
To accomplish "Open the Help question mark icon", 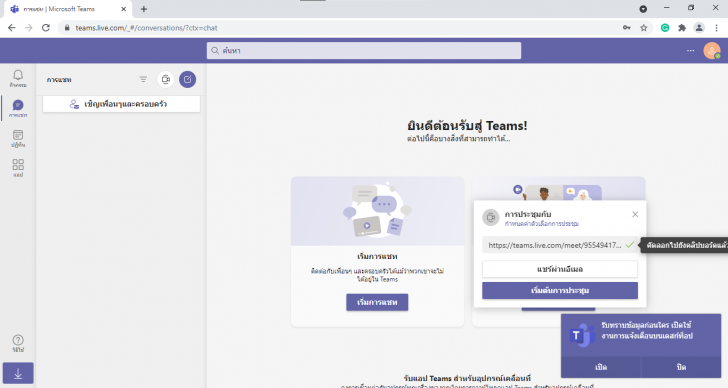I will [18, 343].
